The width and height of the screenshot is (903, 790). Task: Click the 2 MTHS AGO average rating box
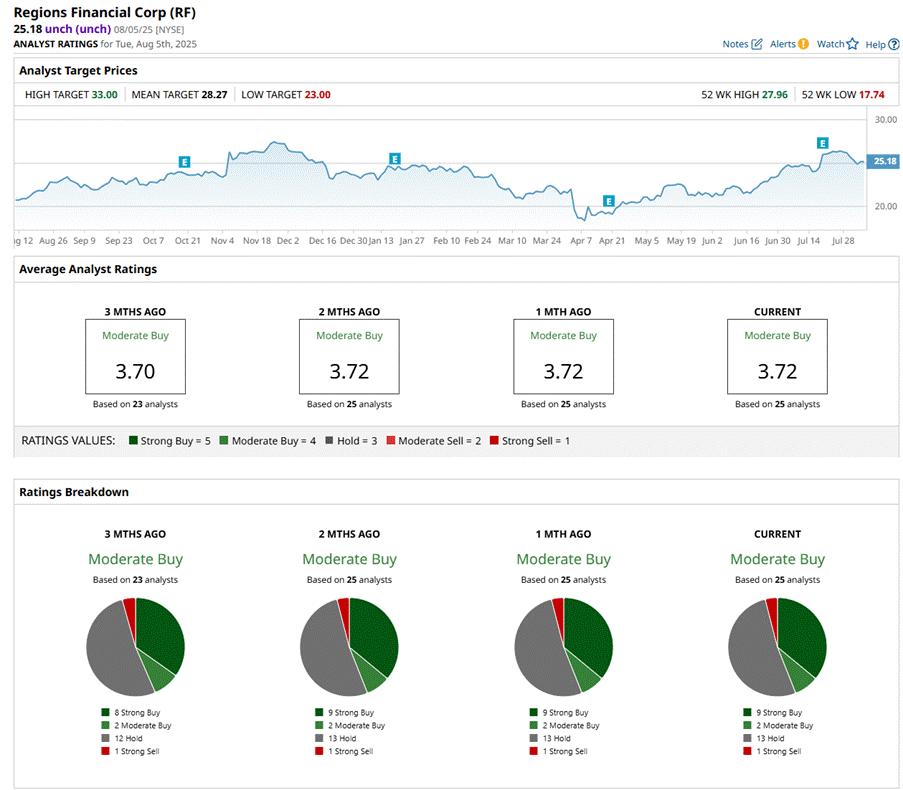click(349, 356)
